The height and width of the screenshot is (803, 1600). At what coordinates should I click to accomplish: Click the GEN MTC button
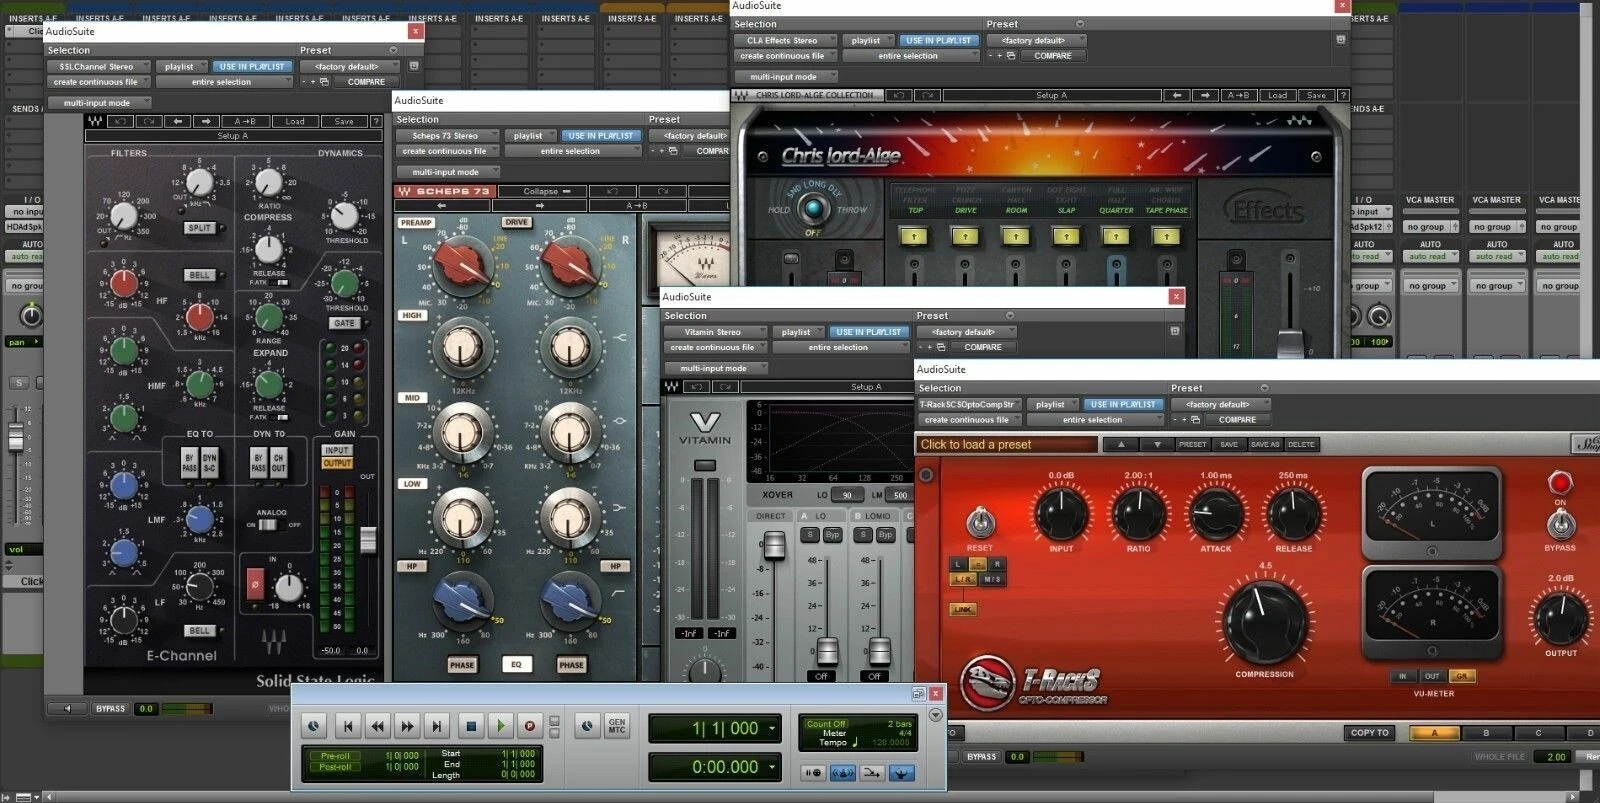[x=617, y=726]
